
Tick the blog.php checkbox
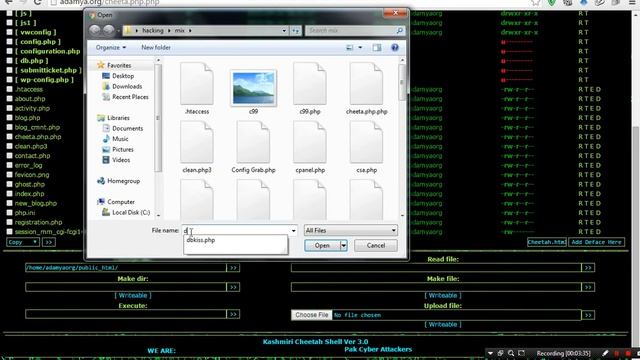[x=9, y=118]
